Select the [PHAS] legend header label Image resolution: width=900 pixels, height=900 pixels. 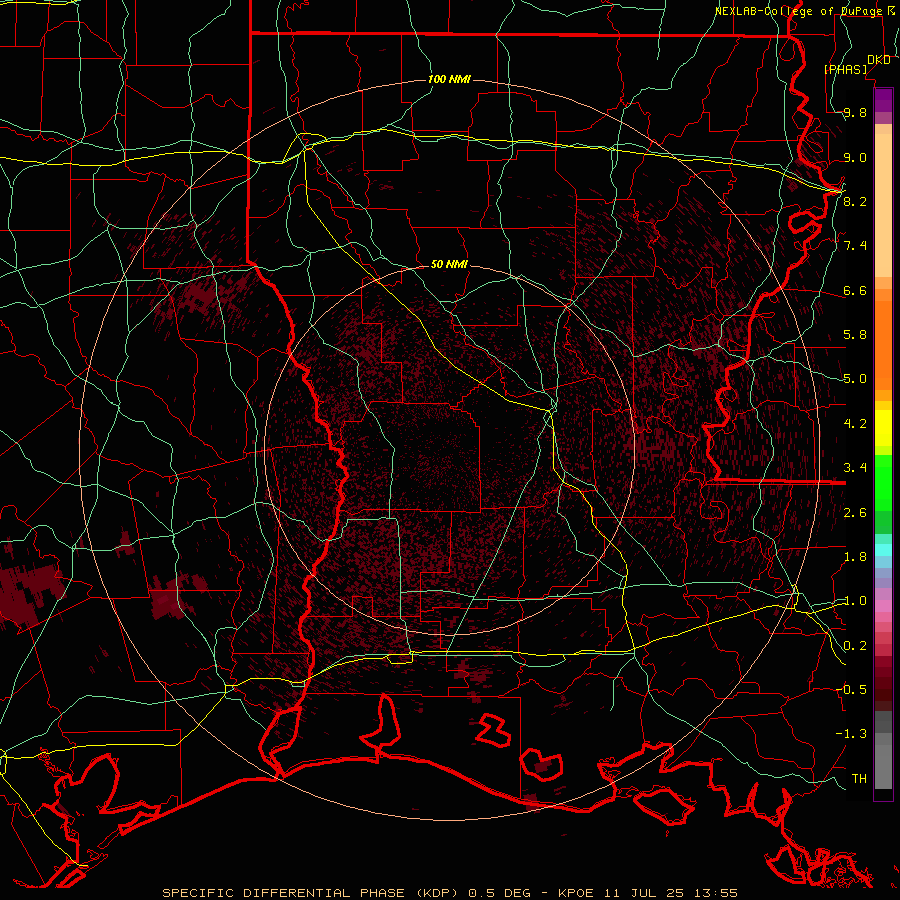pyautogui.click(x=845, y=69)
